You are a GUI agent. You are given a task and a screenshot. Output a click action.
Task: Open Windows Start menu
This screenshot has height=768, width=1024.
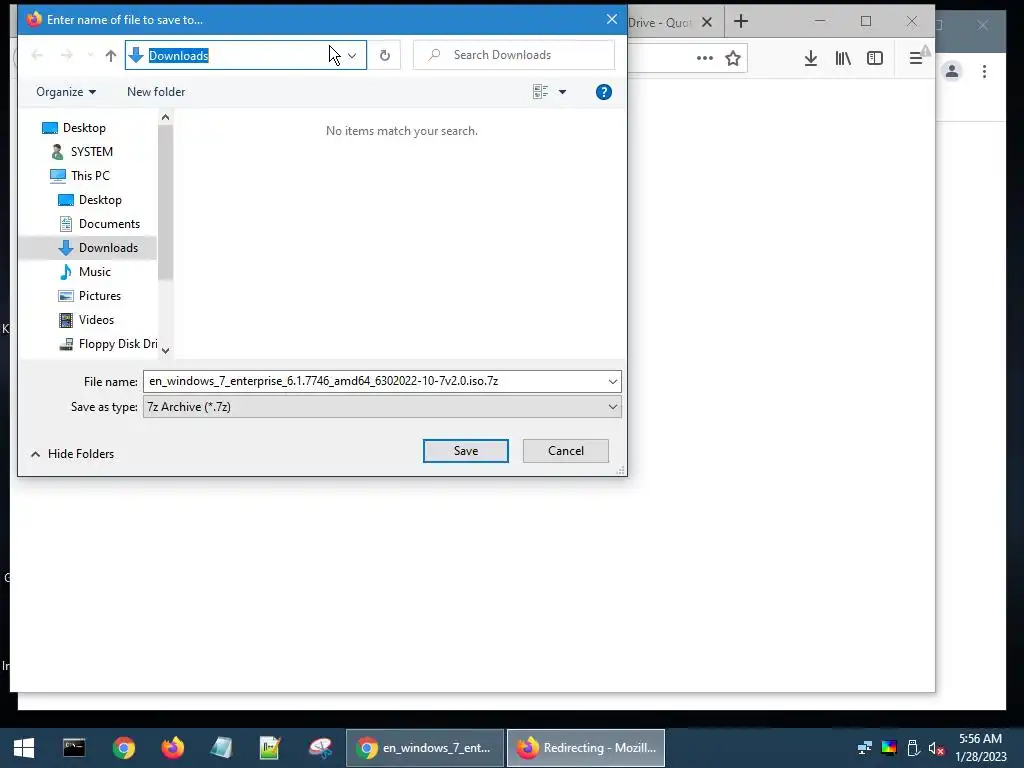pyautogui.click(x=24, y=748)
